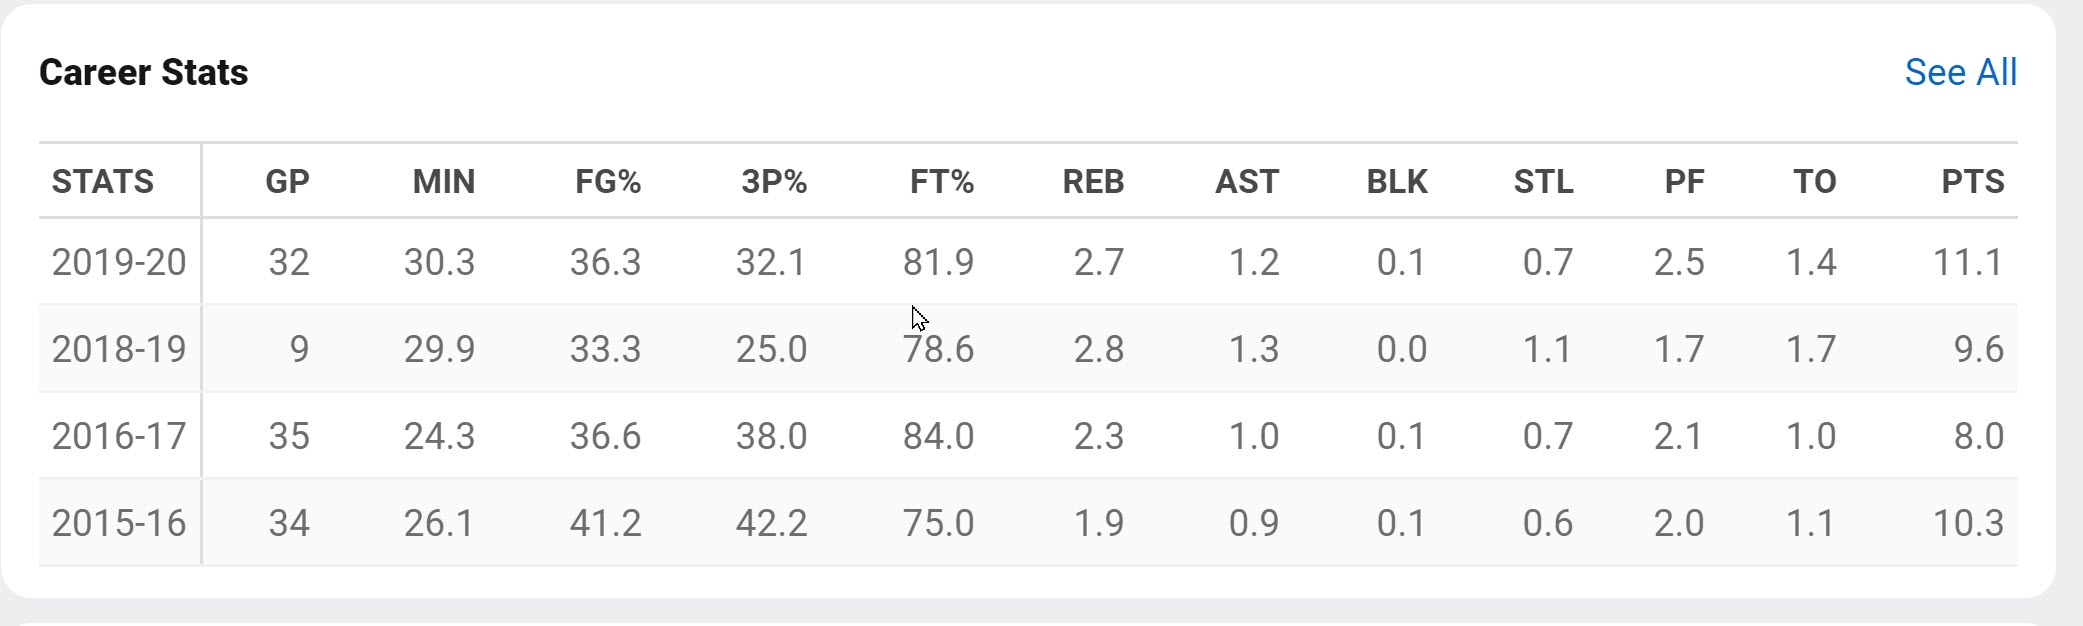The height and width of the screenshot is (626, 2083).
Task: Click the BLK column header
Action: click(x=1397, y=181)
